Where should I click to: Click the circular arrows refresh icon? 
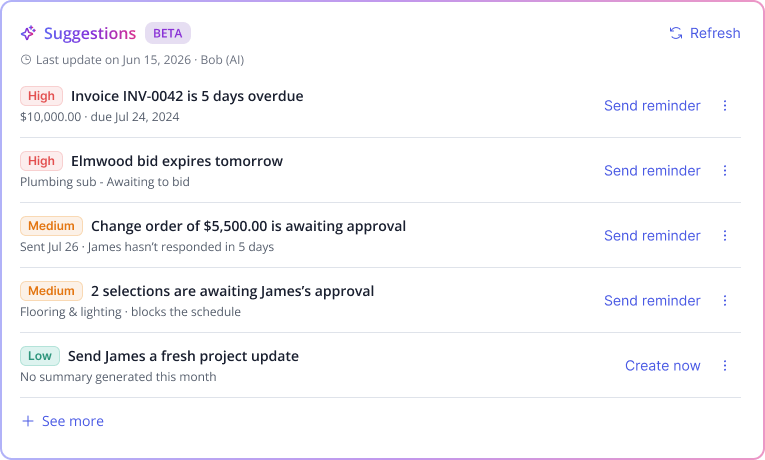(x=676, y=33)
